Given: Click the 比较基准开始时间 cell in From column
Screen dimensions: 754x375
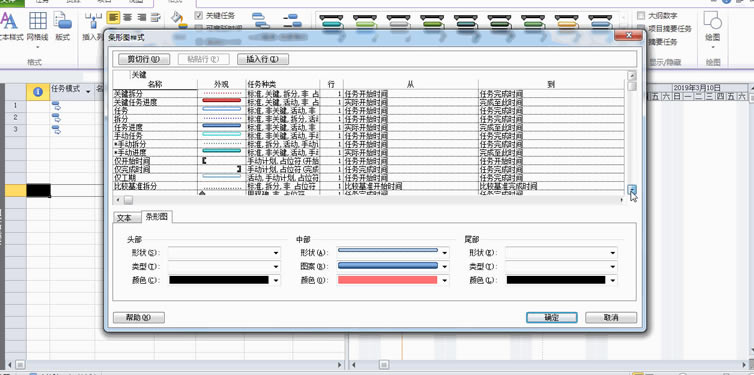Looking at the screenshot, I should click(x=411, y=186).
